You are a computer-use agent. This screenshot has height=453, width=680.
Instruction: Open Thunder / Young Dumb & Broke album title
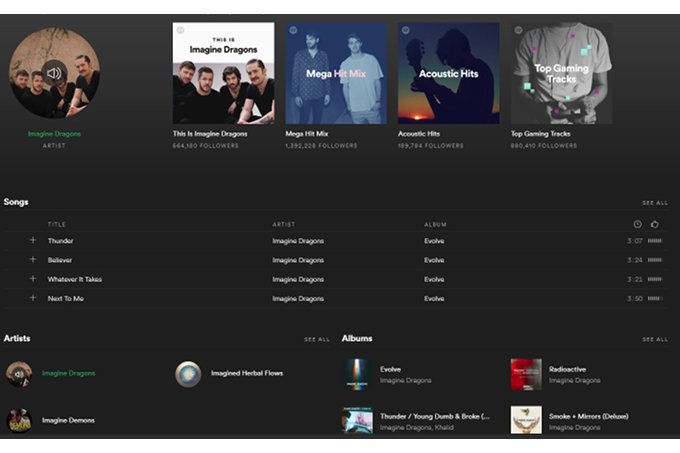[435, 416]
